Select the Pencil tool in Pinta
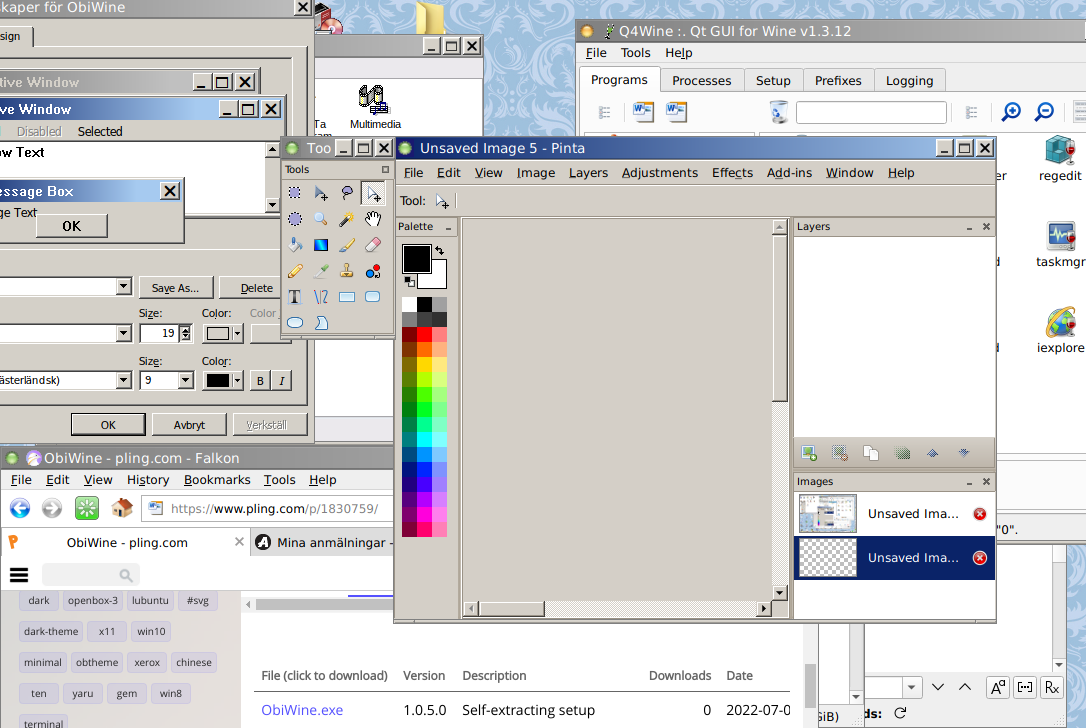The image size is (1086, 728). pos(295,271)
